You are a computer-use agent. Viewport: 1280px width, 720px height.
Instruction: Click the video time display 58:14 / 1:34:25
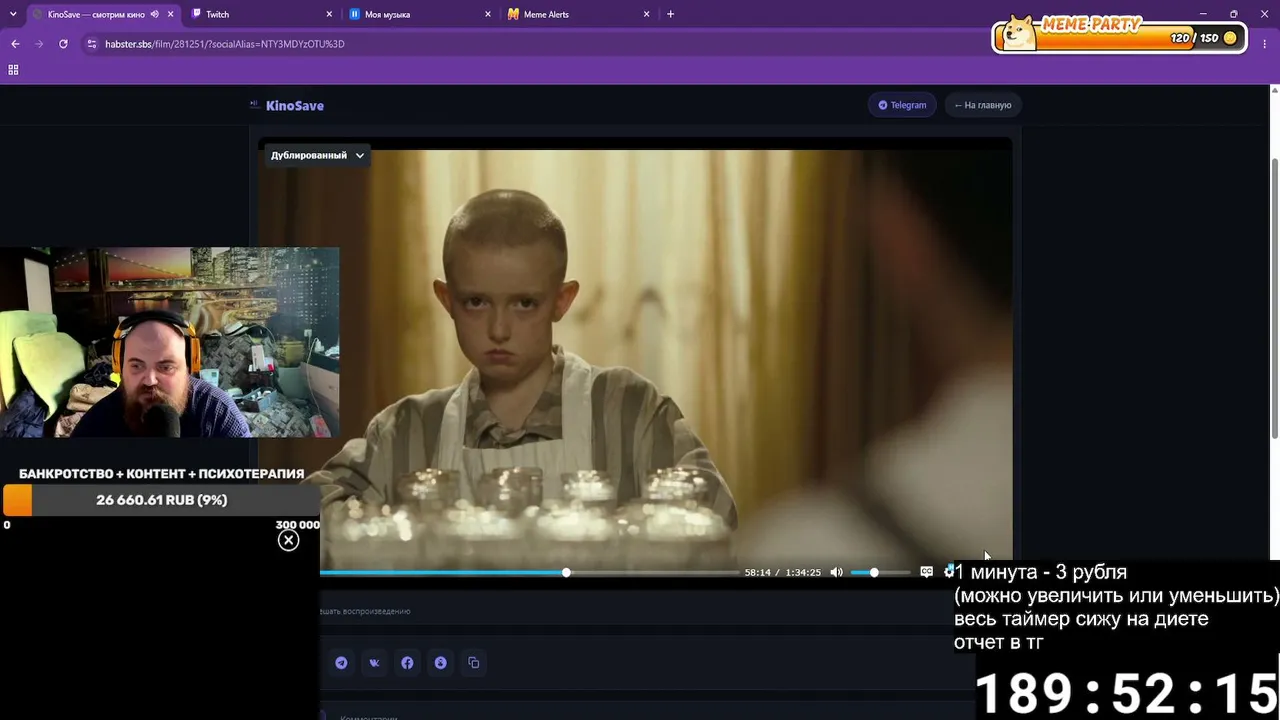[x=782, y=572]
